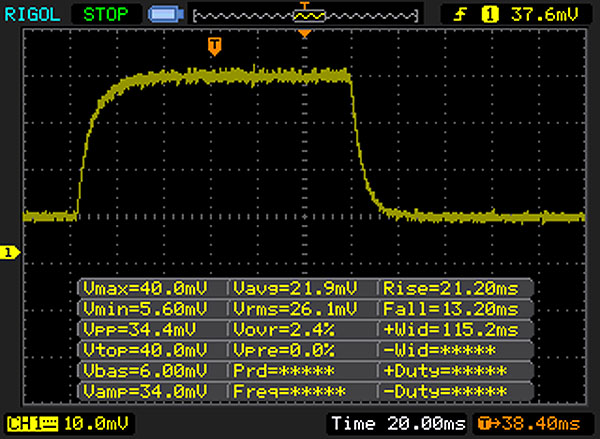Click the +Duty measurement cell
This screenshot has height=439, width=600.
445,371
